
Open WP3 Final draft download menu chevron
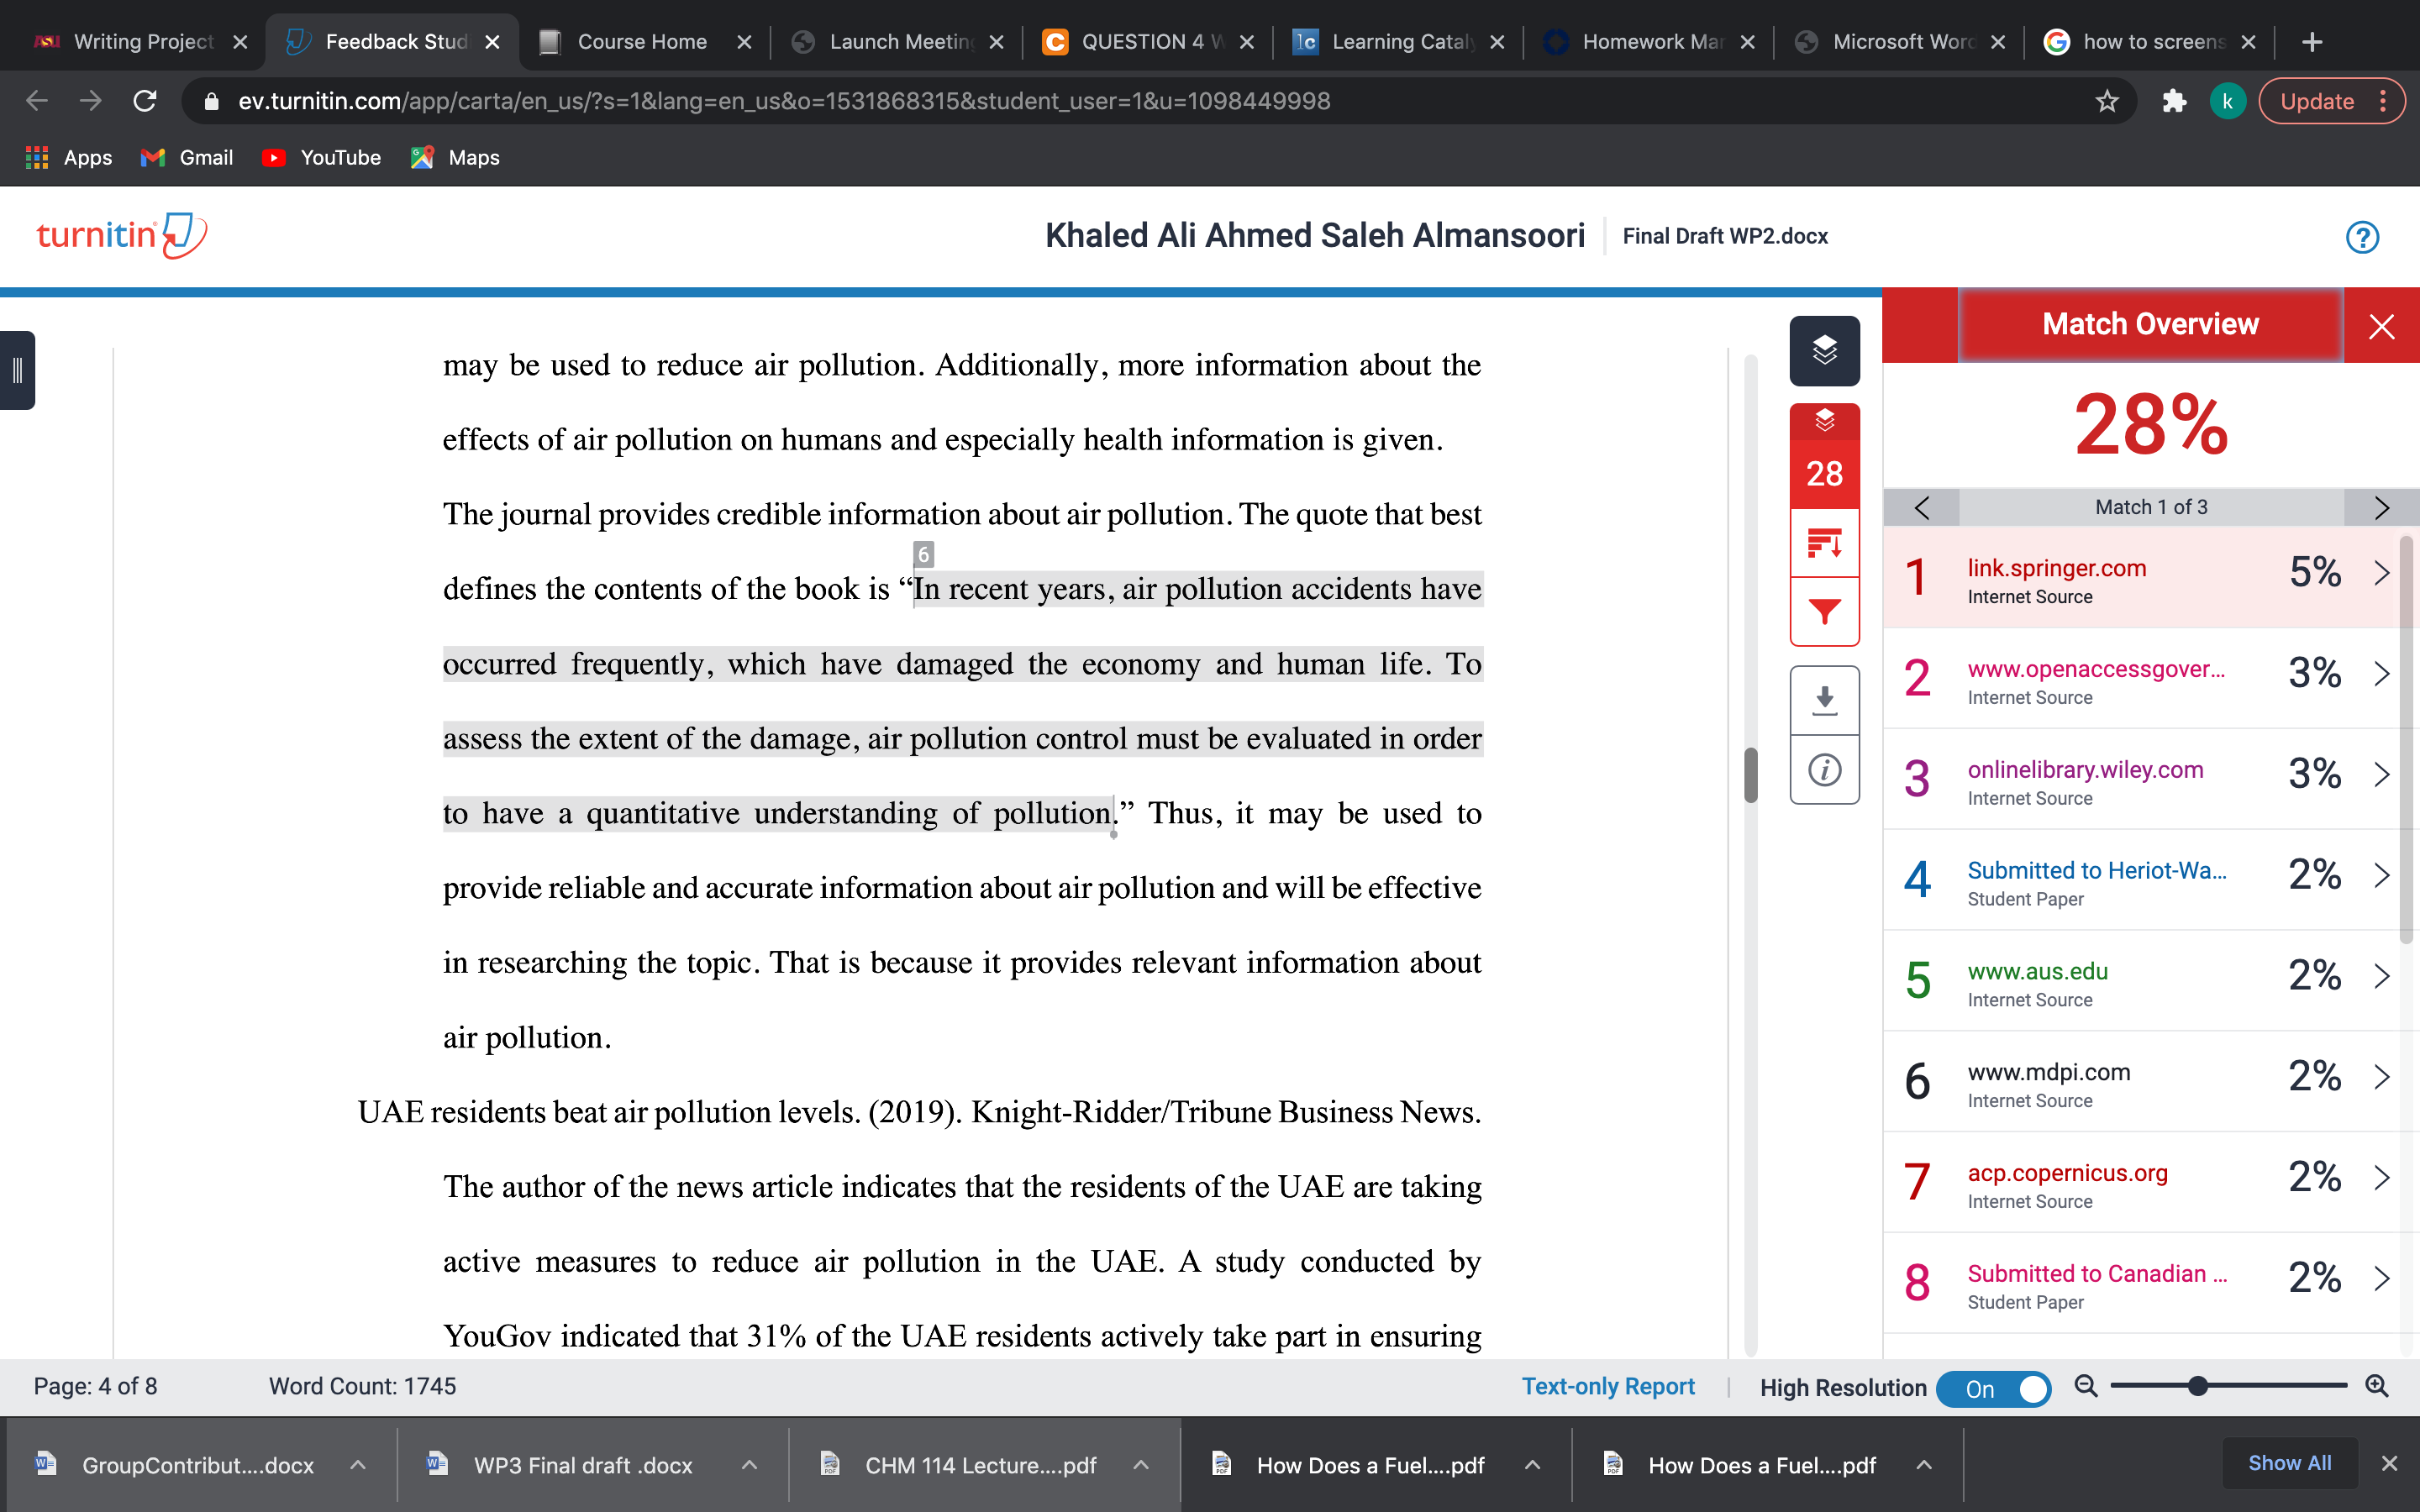[749, 1465]
